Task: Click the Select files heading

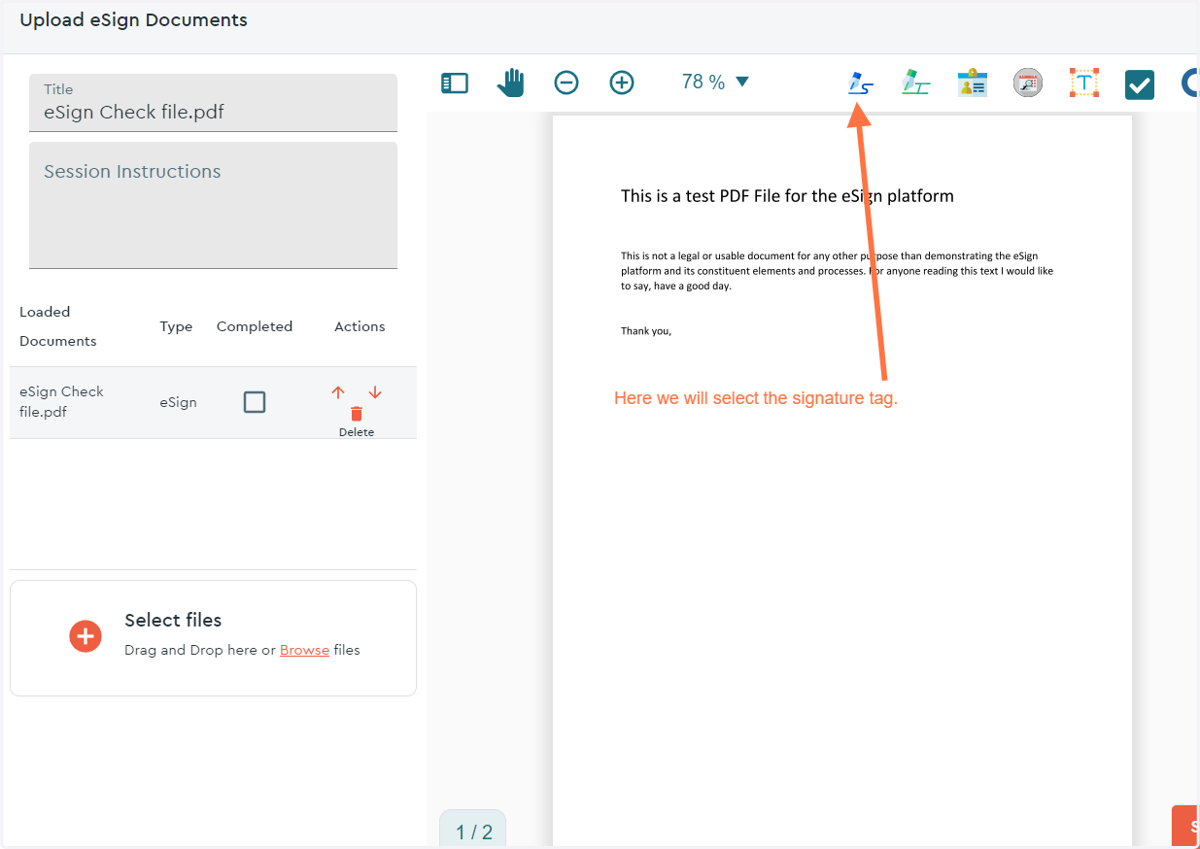Action: 173,620
